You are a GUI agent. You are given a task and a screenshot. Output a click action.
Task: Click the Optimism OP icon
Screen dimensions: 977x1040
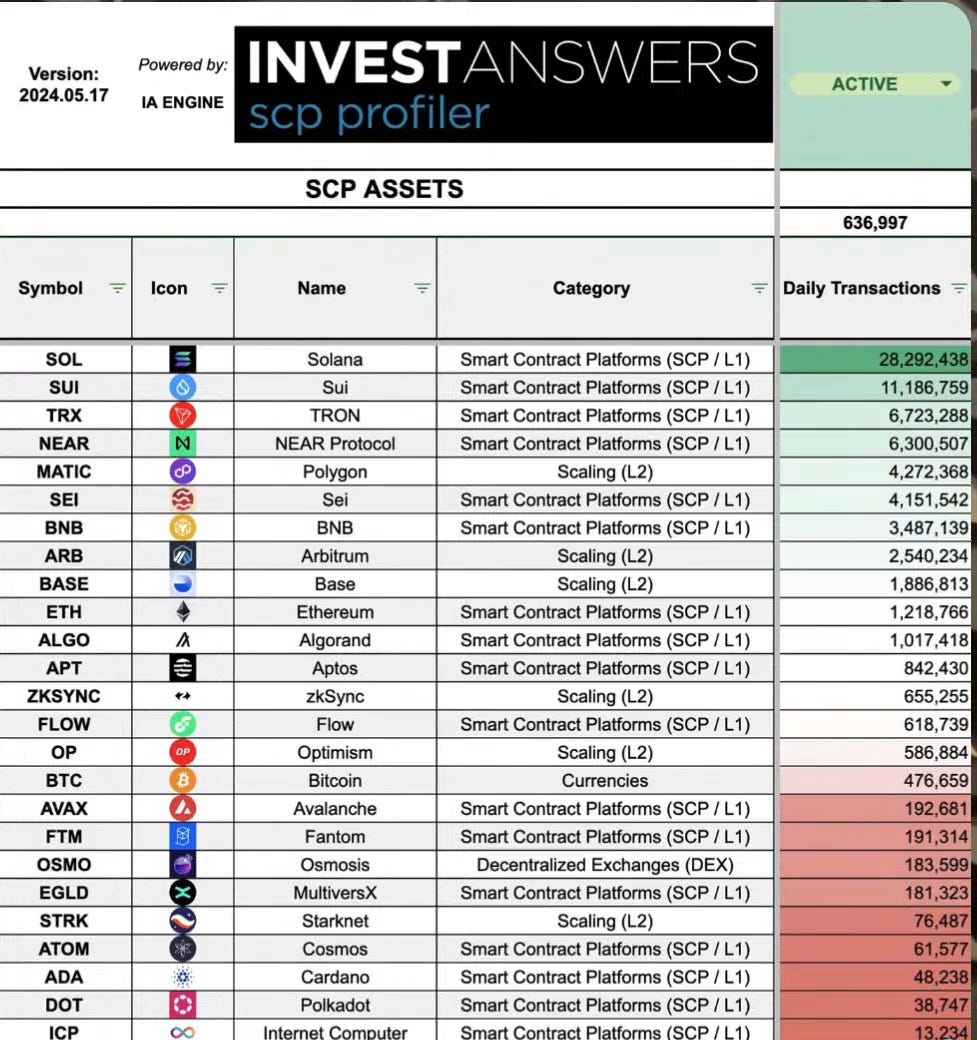coord(183,752)
